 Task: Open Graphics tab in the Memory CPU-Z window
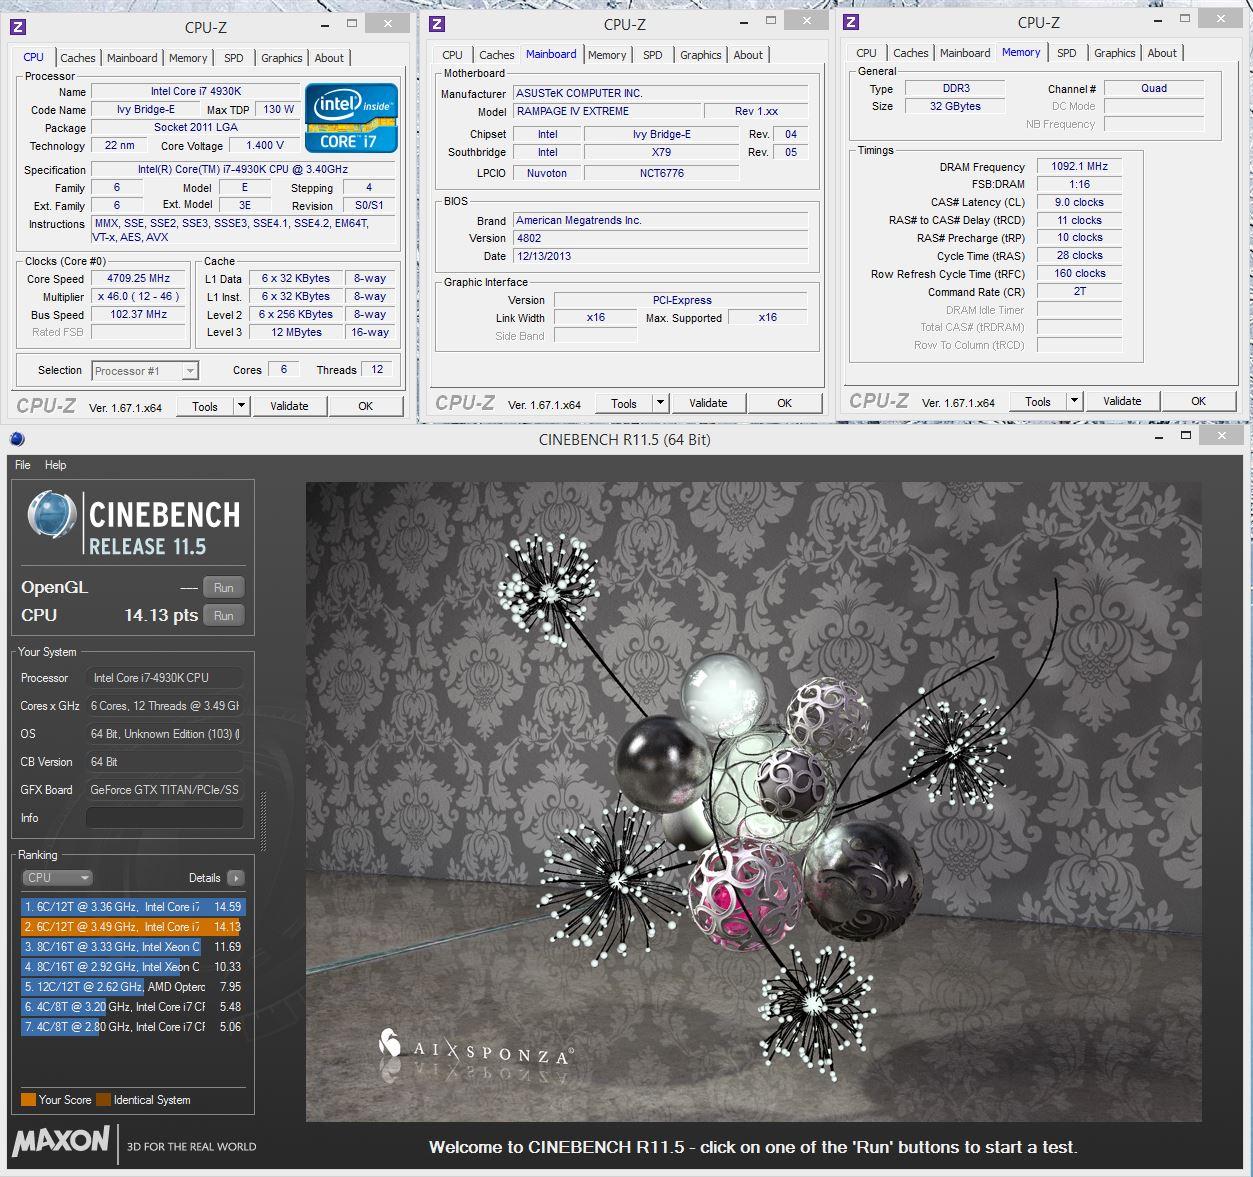coord(1115,53)
